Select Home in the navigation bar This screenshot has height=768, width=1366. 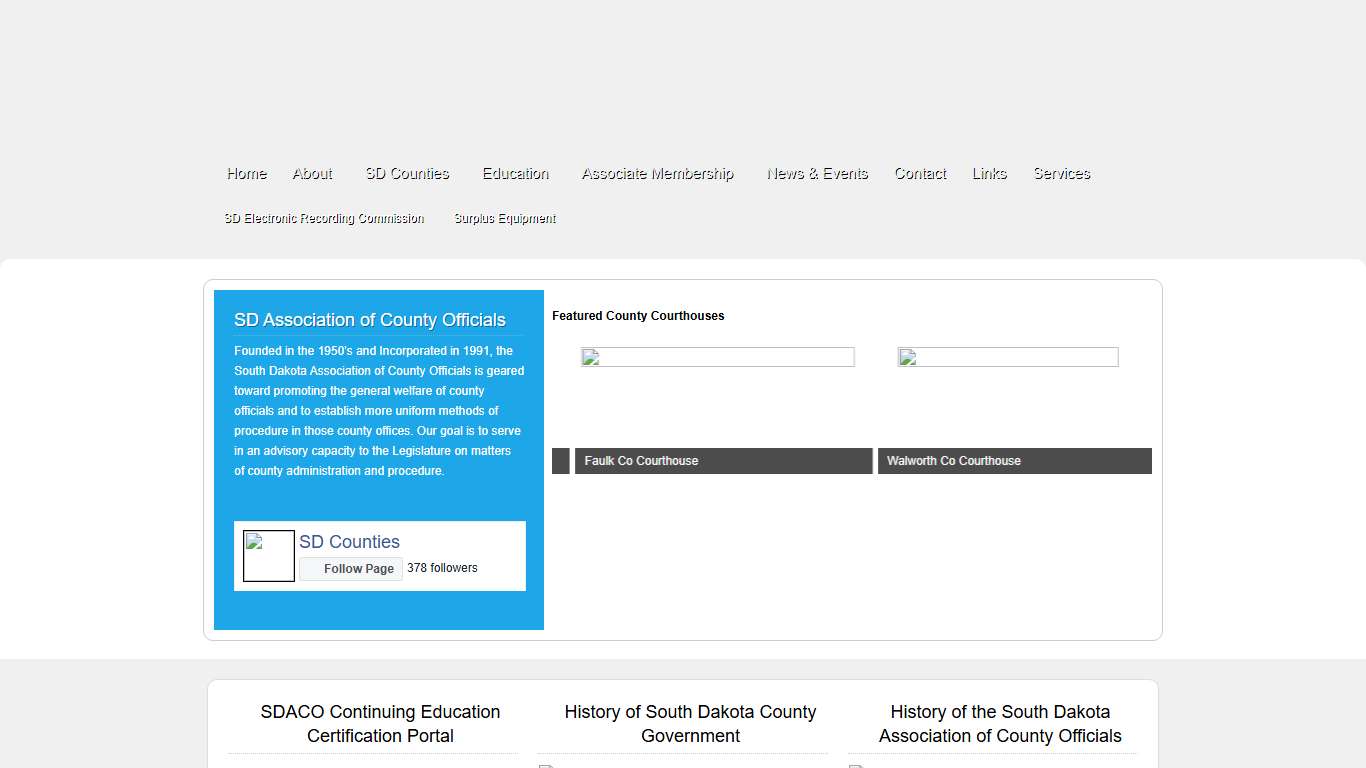coord(246,173)
